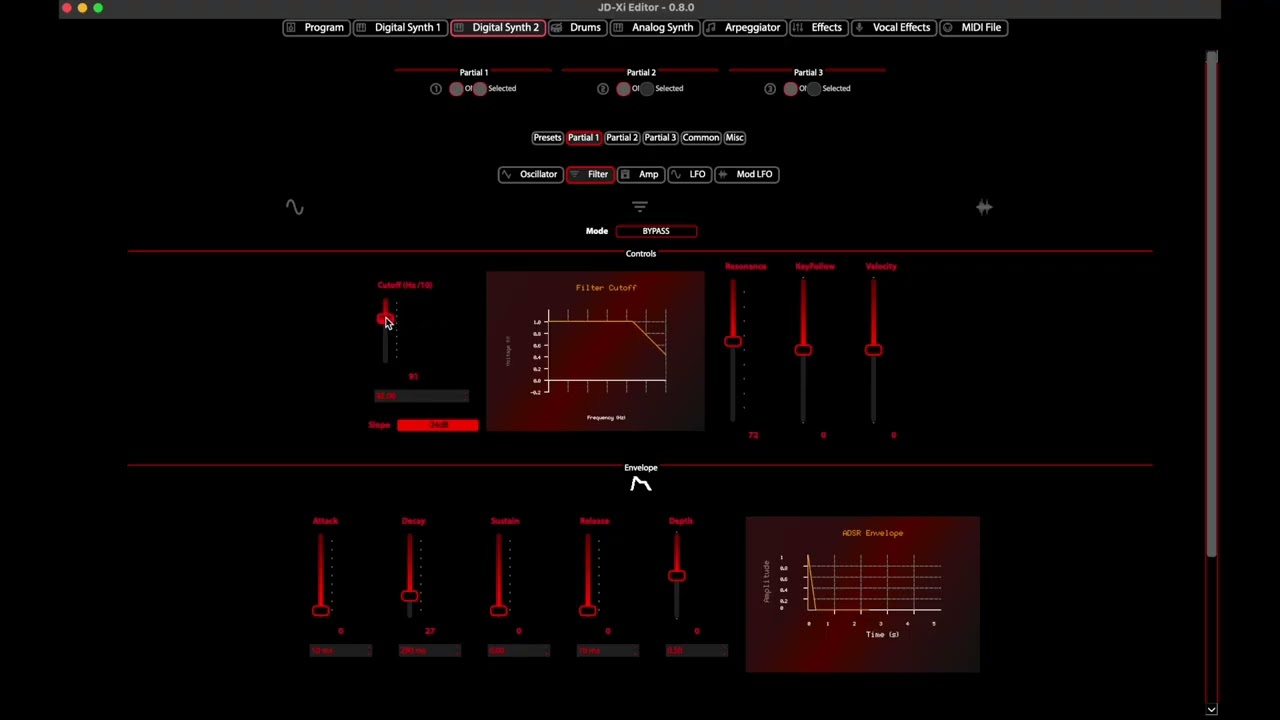Image resolution: width=1280 pixels, height=720 pixels.
Task: Click the circled 2 icon for Partial 2
Action: point(603,89)
